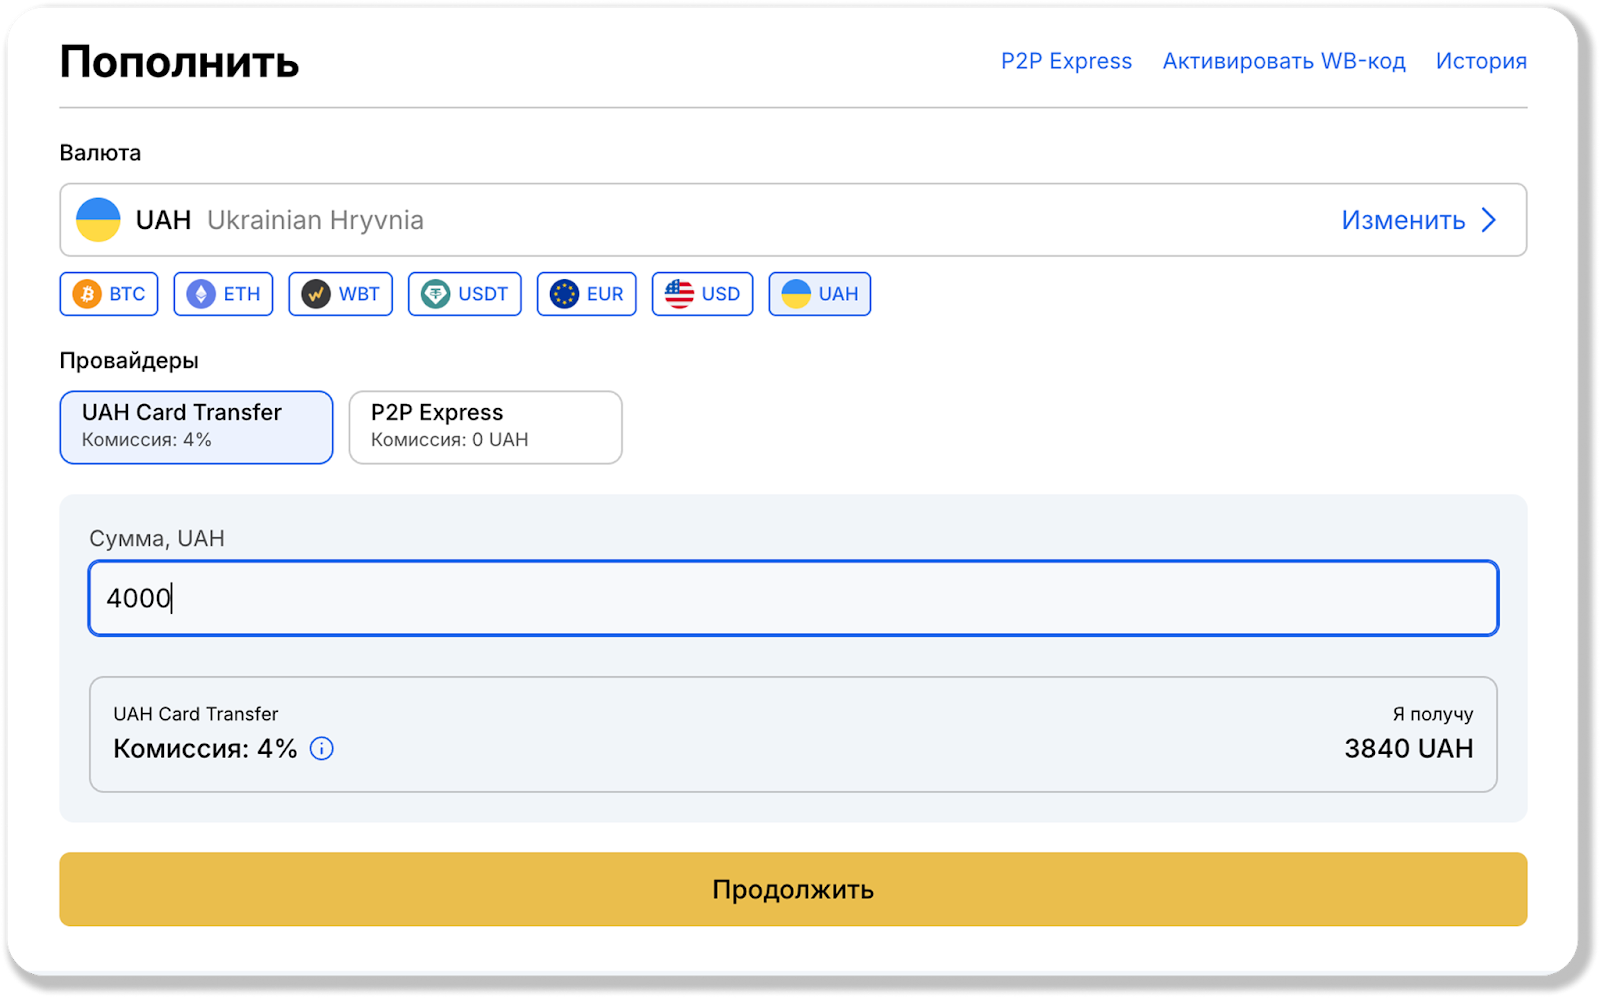Open P2P Express in top navigation
The height and width of the screenshot is (998, 1600).
click(1066, 61)
